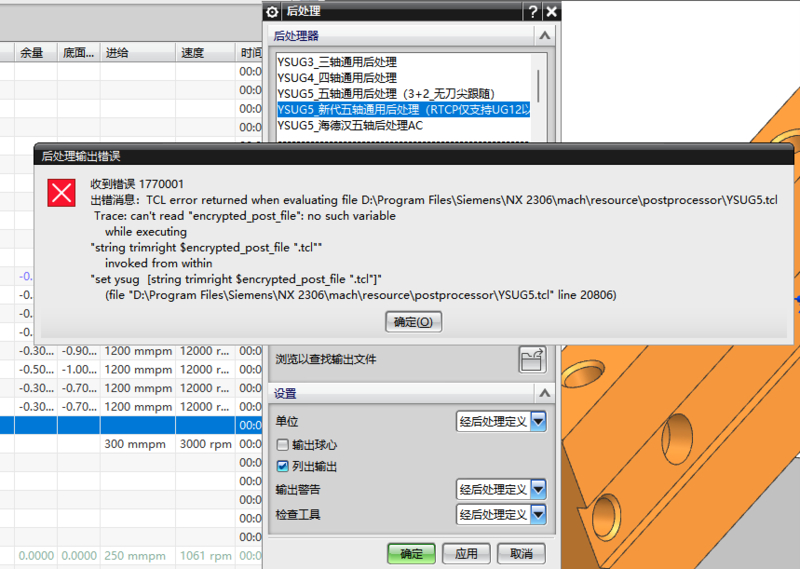Click the 速度 column header

click(205, 53)
